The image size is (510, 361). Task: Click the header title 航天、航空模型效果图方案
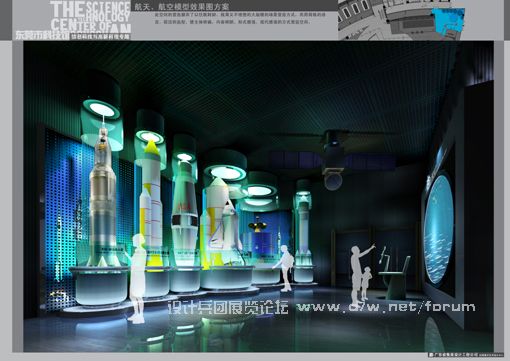point(181,6)
